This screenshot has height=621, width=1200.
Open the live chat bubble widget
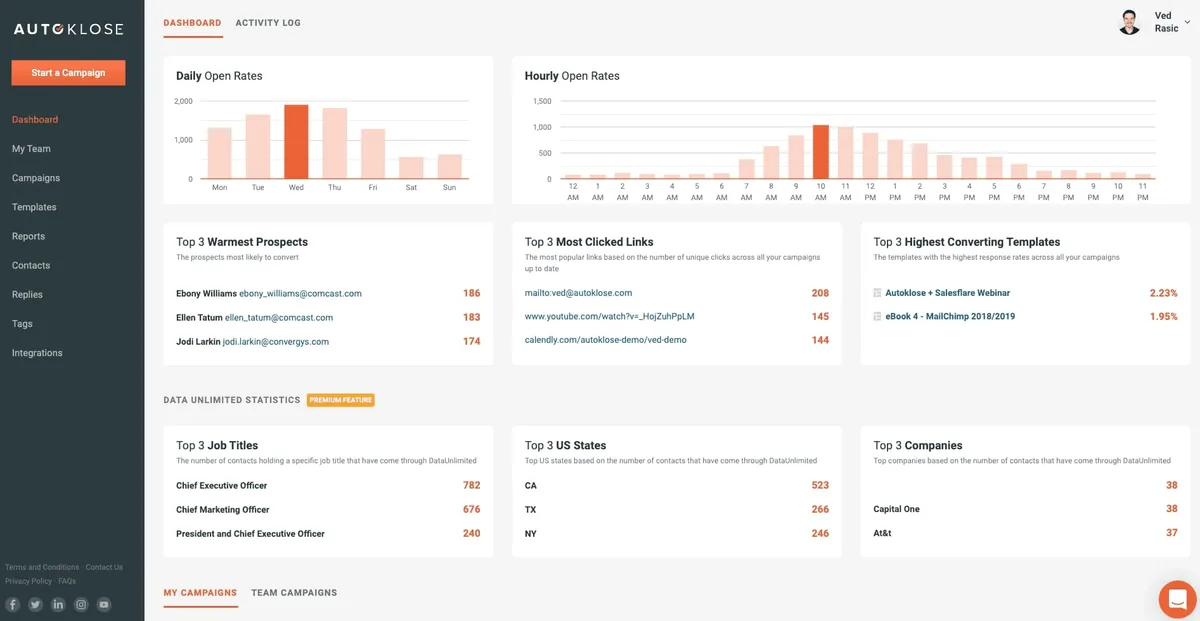tap(1176, 598)
